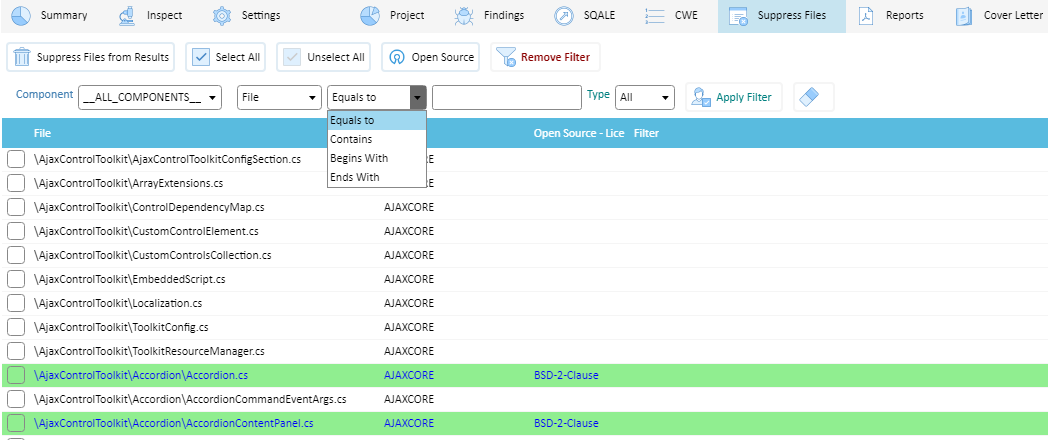Click the Remove Filter button
Screen dimensions: 1048x440
point(545,58)
